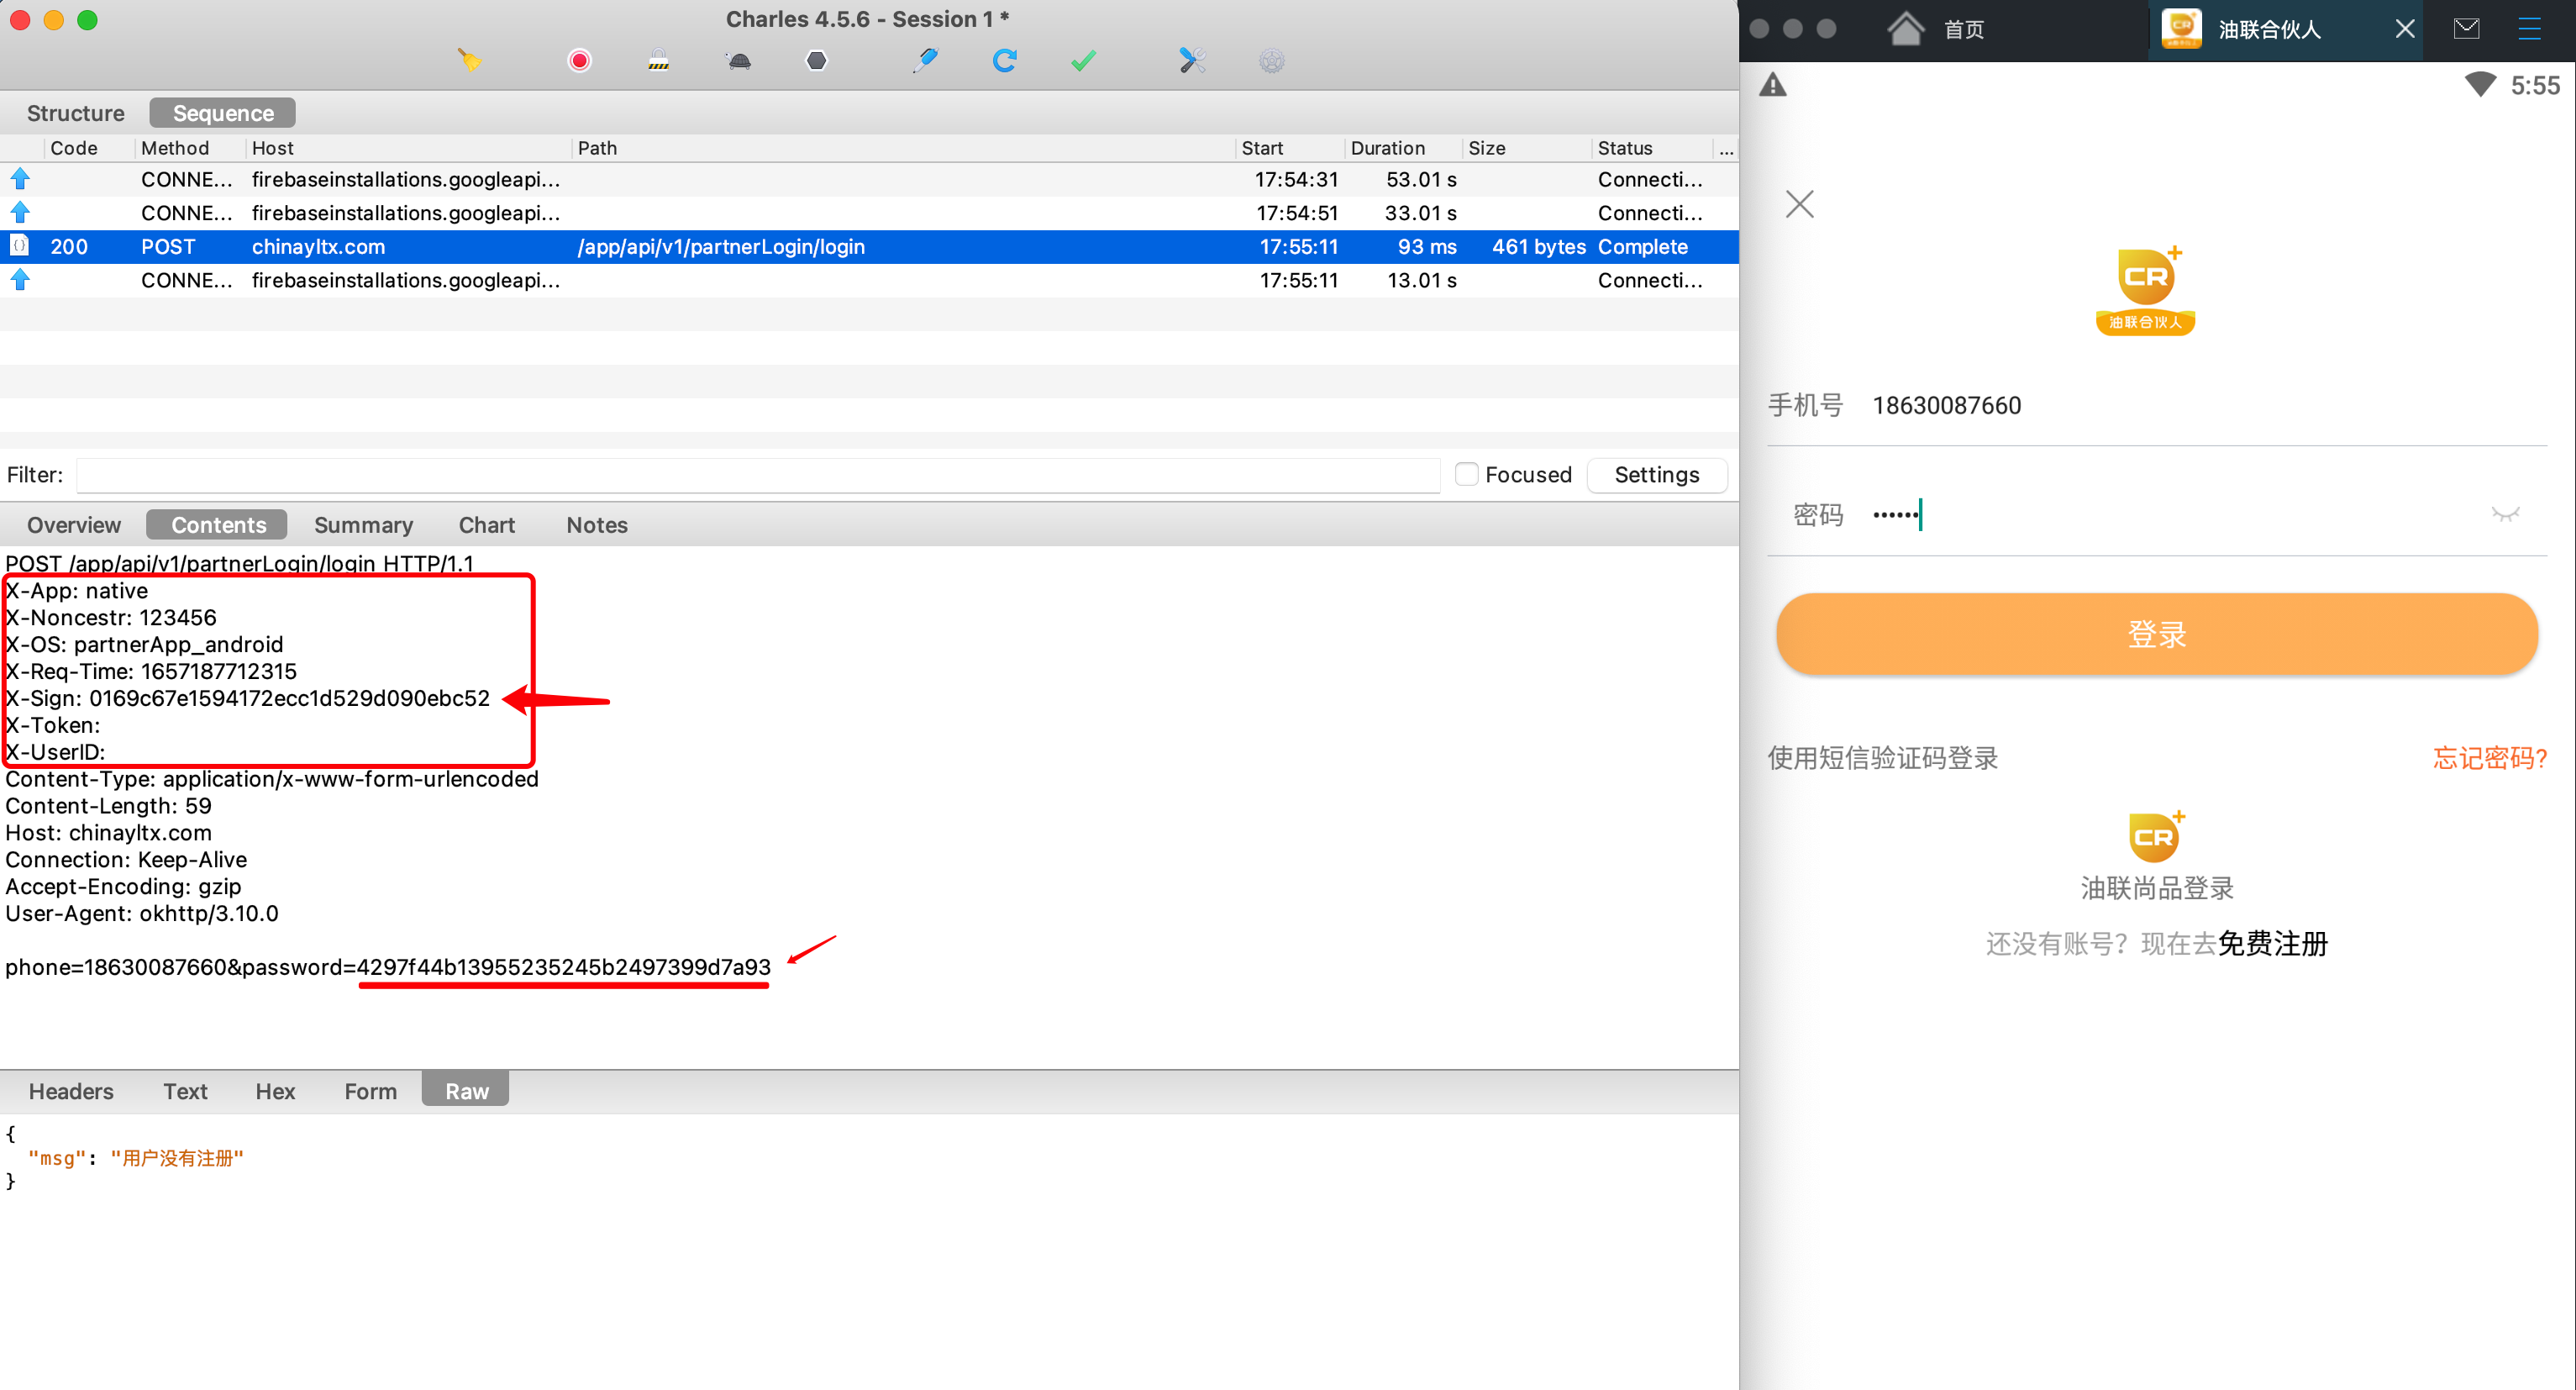The image size is (2576, 1390).
Task: Sort by the Duration column header
Action: tap(1403, 148)
